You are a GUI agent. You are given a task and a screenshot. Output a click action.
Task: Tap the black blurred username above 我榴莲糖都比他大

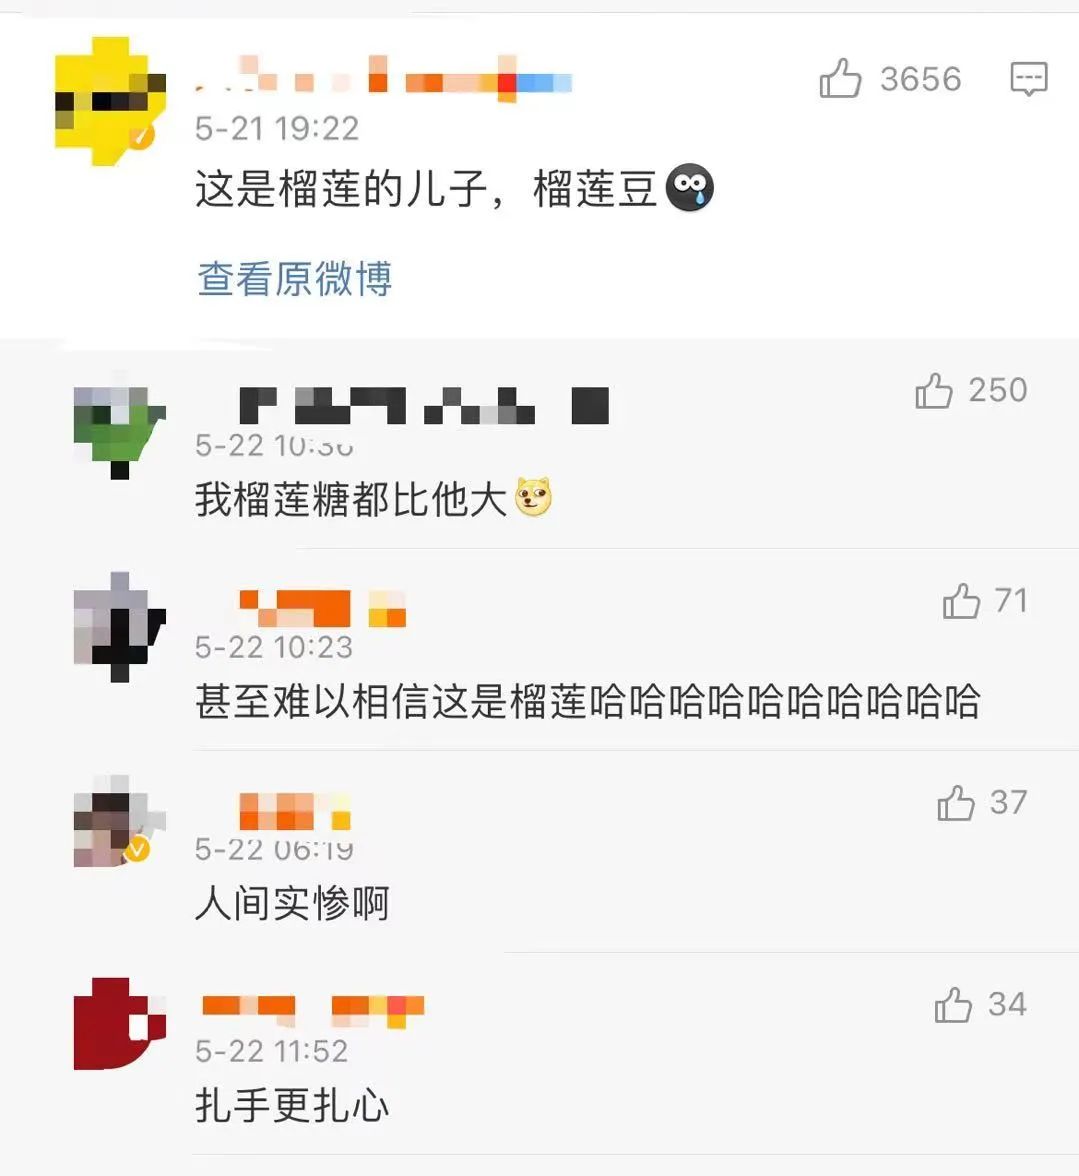(x=424, y=406)
